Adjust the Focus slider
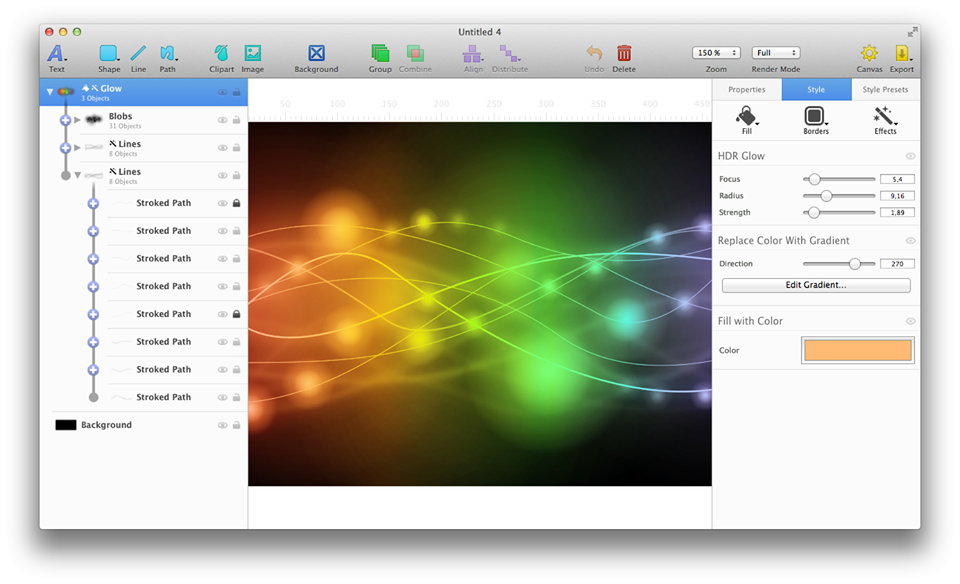The width and height of the screenshot is (960, 584). 814,179
